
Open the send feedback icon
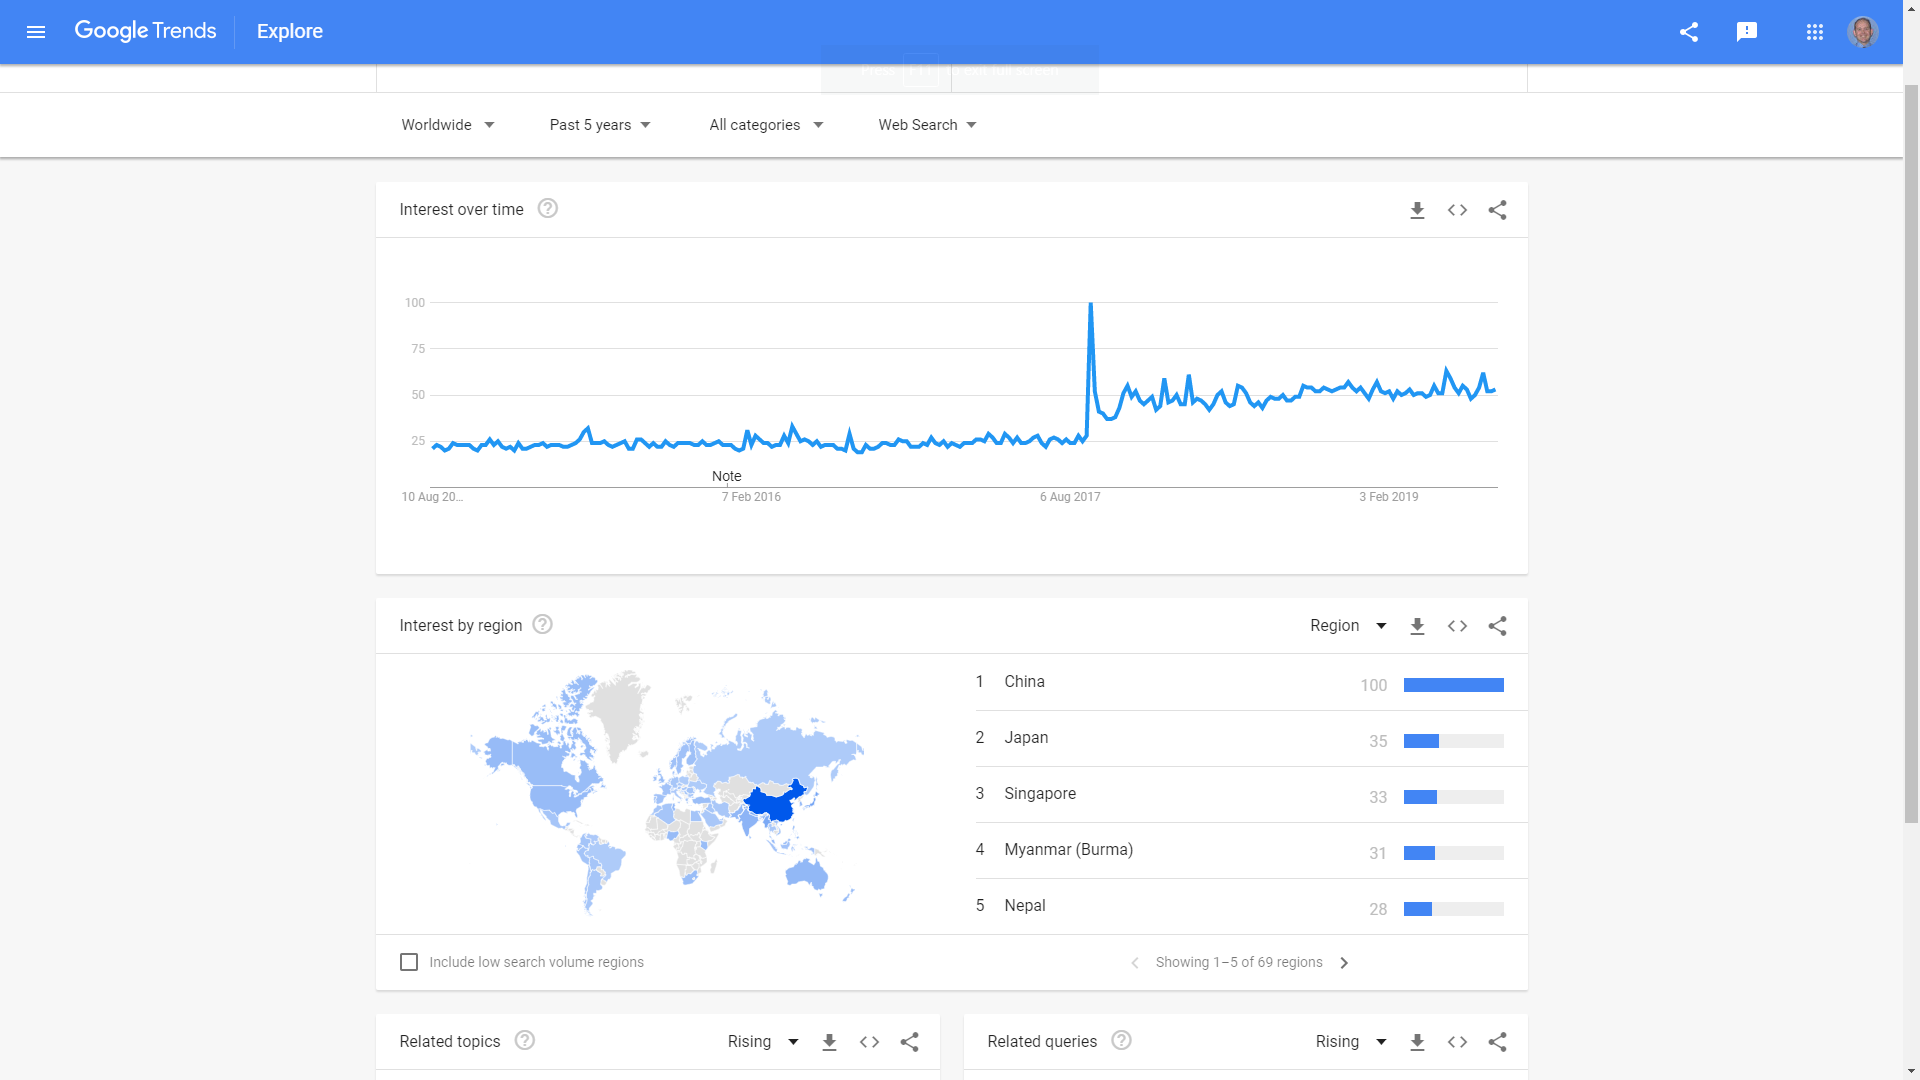1747,32
